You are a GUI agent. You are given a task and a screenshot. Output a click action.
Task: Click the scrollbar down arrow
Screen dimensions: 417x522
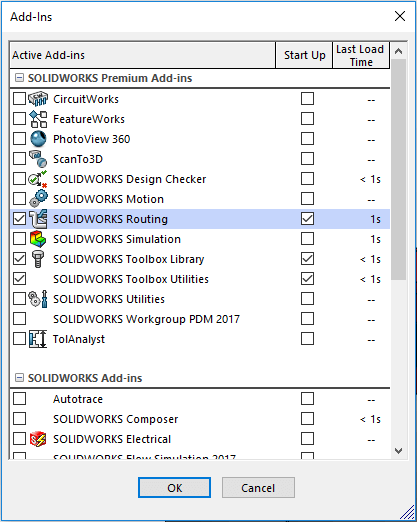click(x=398, y=451)
